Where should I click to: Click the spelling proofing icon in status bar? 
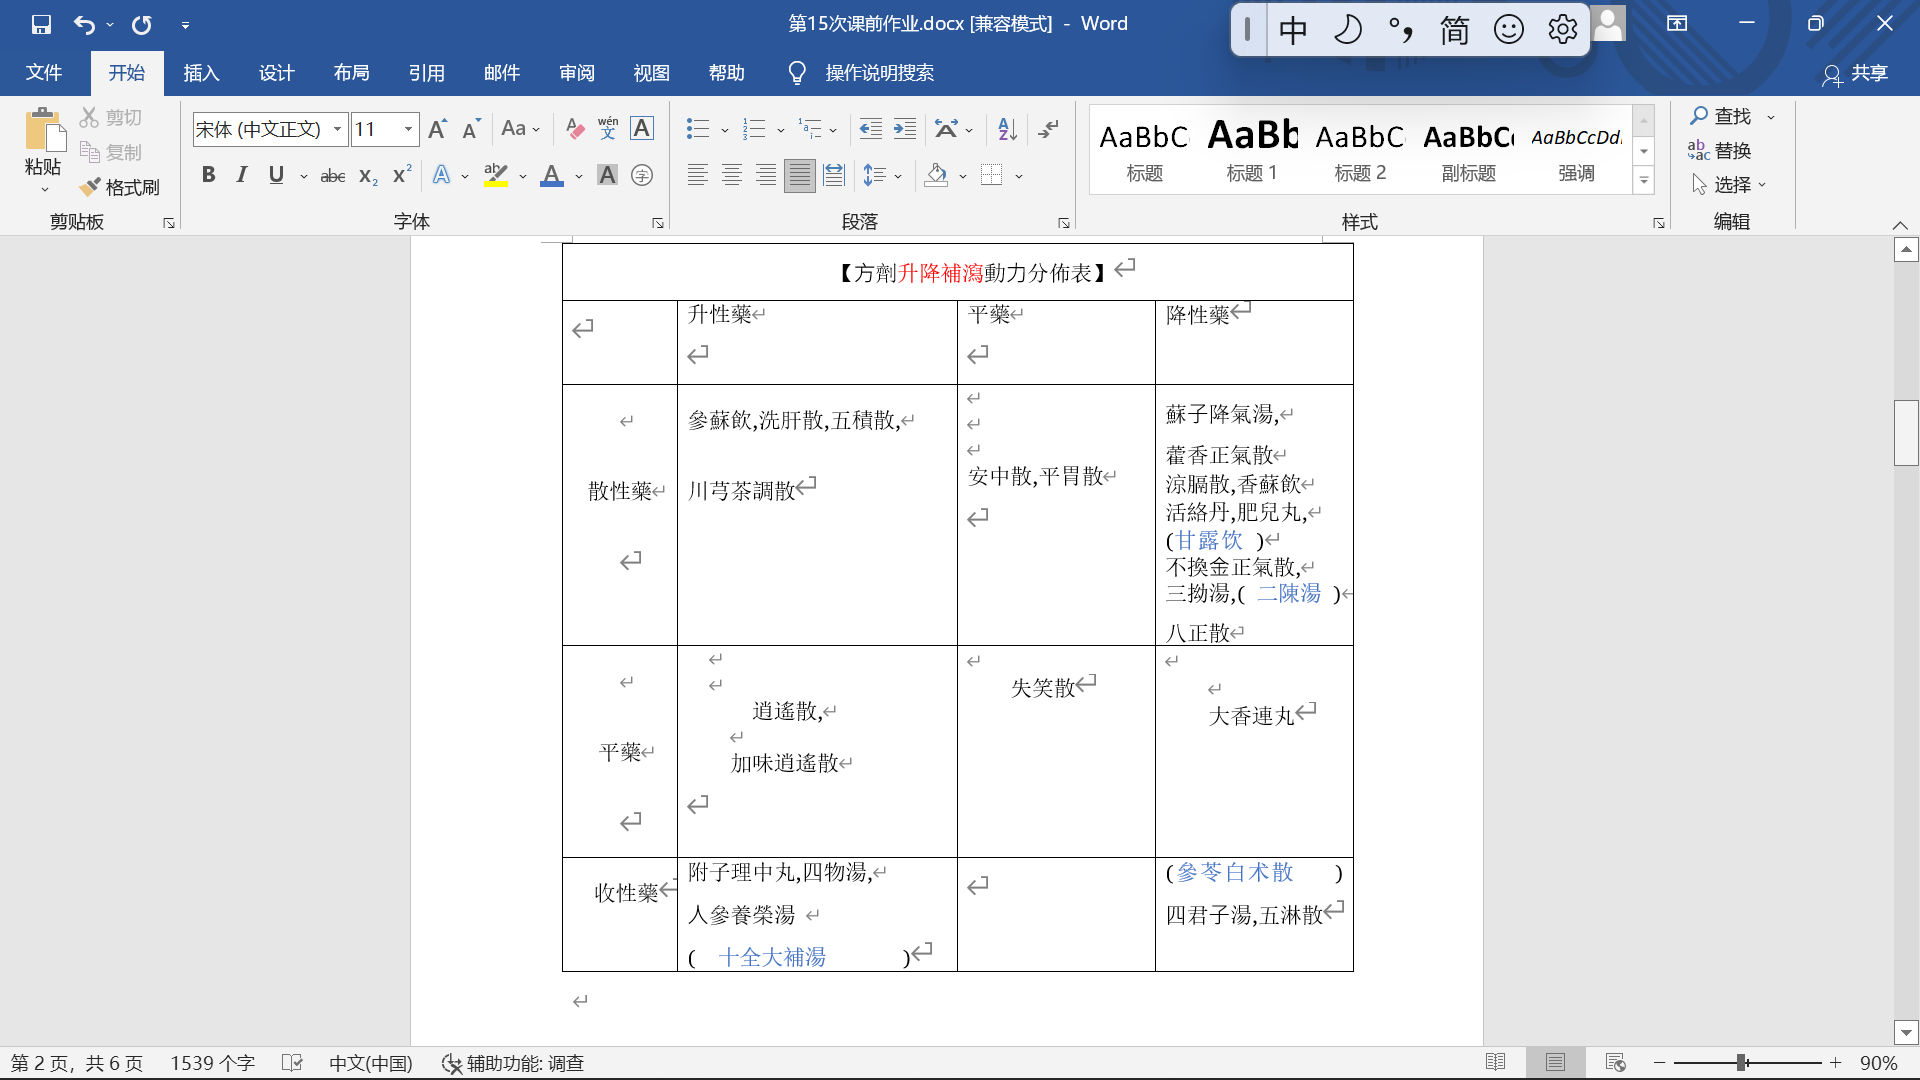coord(292,1063)
